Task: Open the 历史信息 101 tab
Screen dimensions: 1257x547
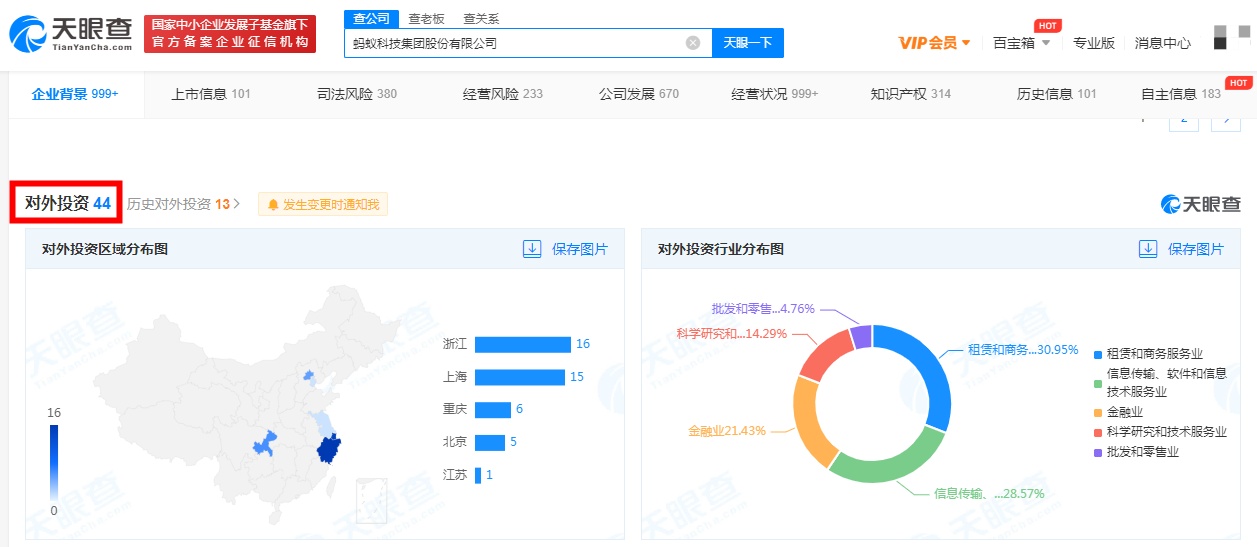Action: point(1057,94)
